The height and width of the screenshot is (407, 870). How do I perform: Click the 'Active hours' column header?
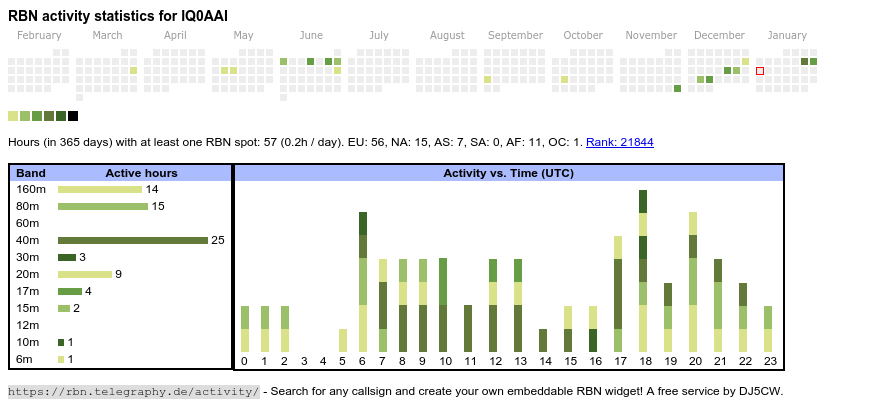click(x=141, y=173)
